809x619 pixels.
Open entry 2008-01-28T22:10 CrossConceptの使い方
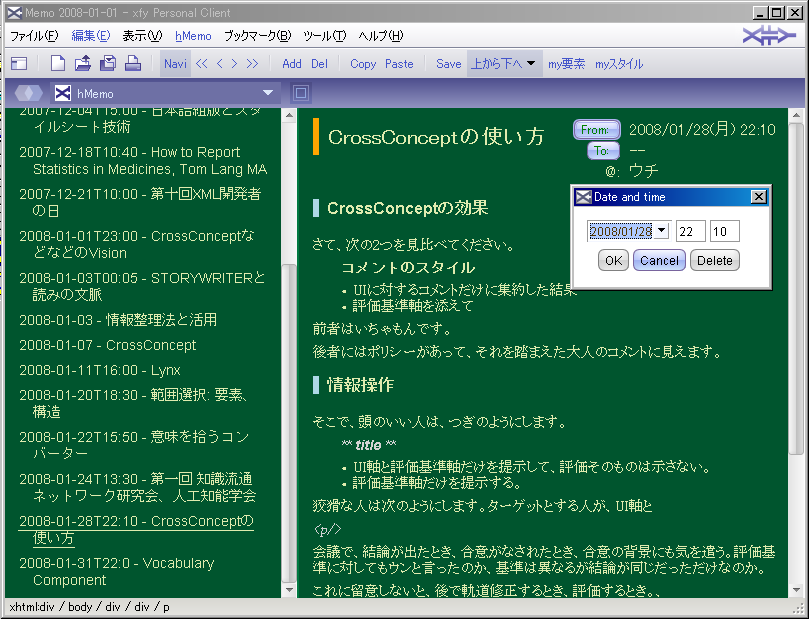136,529
